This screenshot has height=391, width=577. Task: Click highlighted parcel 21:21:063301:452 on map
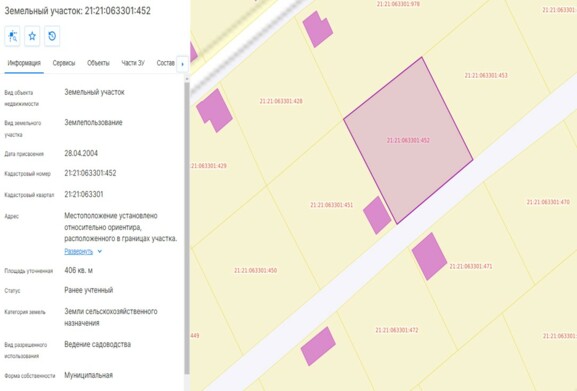click(408, 140)
